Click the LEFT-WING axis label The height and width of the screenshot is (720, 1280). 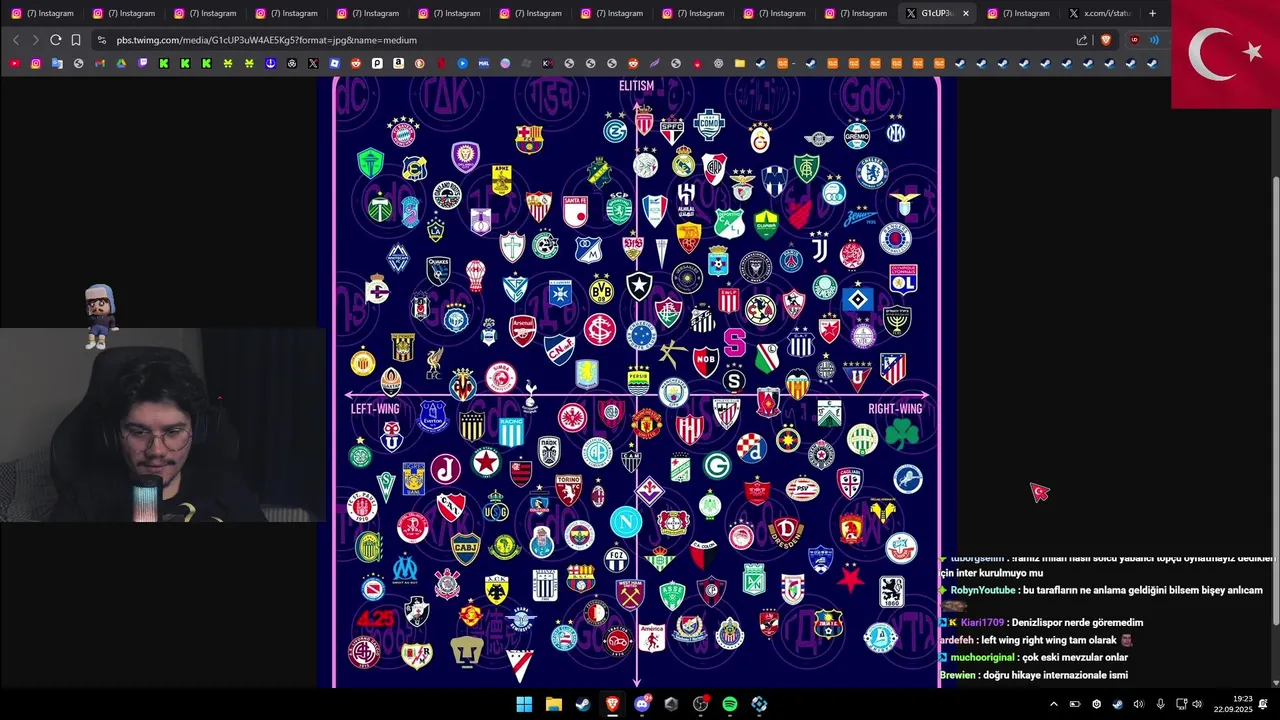click(375, 409)
